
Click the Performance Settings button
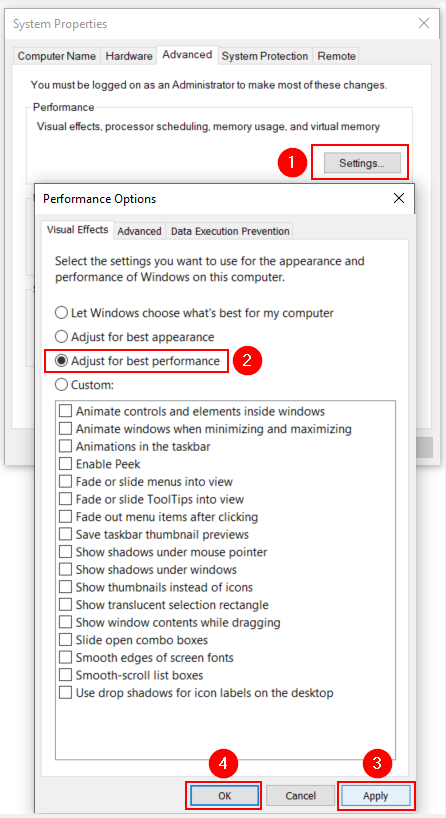pyautogui.click(x=362, y=163)
